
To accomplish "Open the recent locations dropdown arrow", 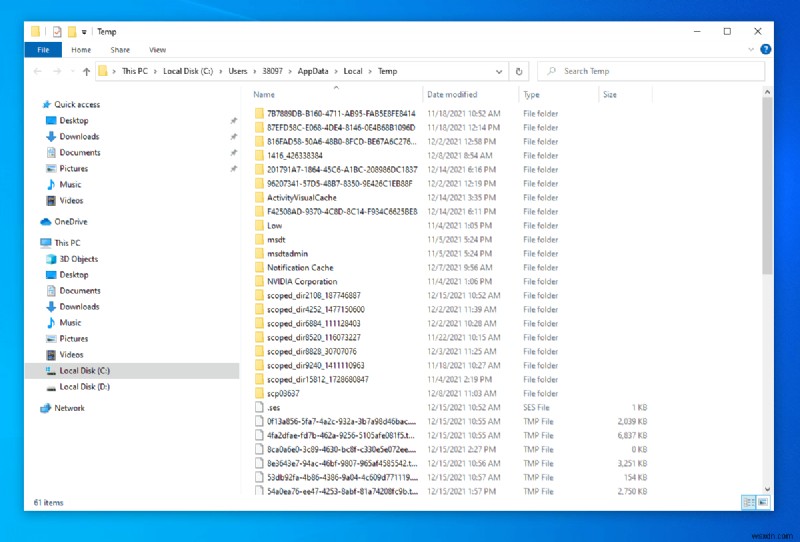I will [x=72, y=71].
